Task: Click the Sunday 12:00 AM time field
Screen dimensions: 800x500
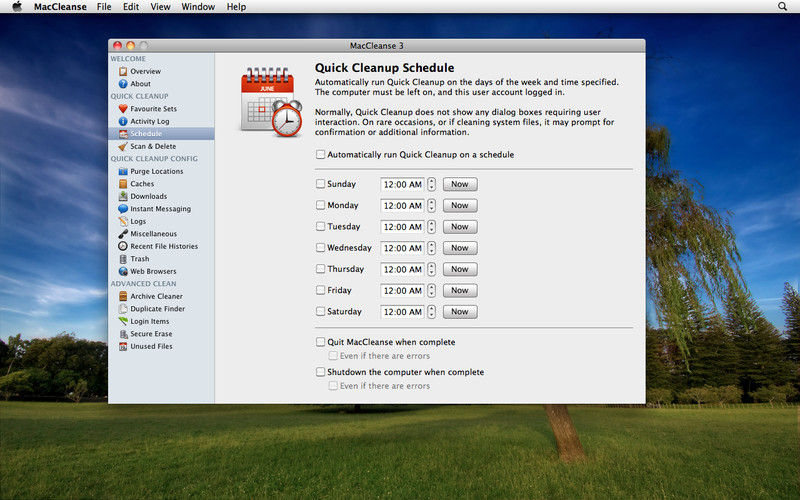Action: [x=403, y=184]
